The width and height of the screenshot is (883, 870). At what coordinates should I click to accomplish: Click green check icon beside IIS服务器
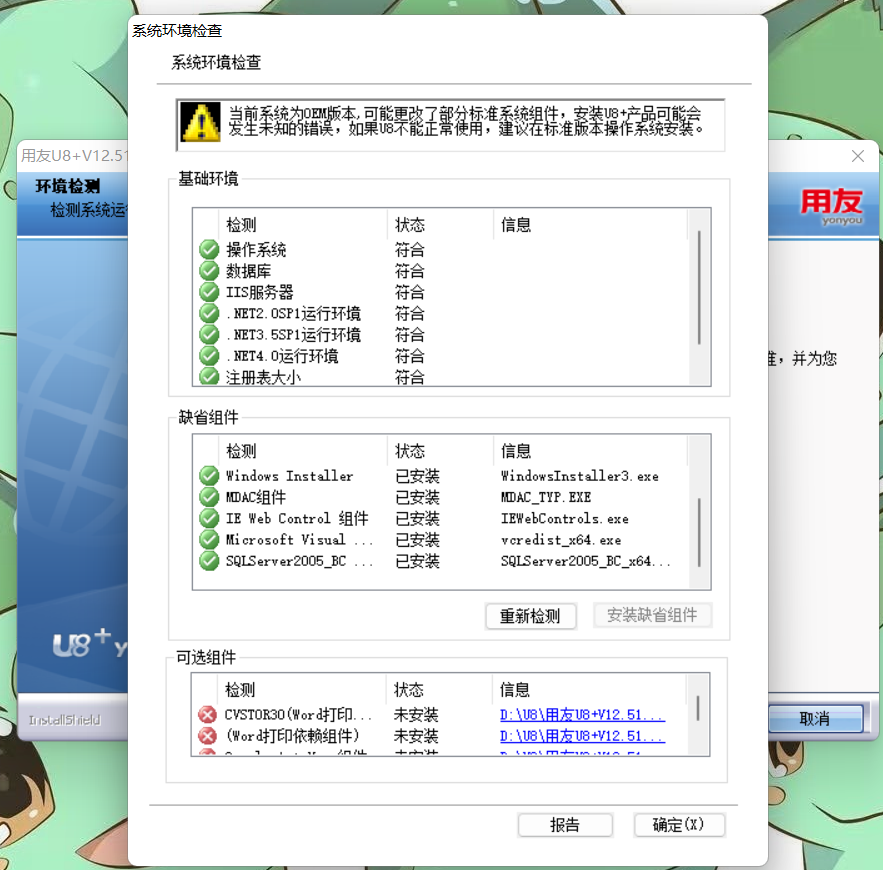click(x=209, y=292)
